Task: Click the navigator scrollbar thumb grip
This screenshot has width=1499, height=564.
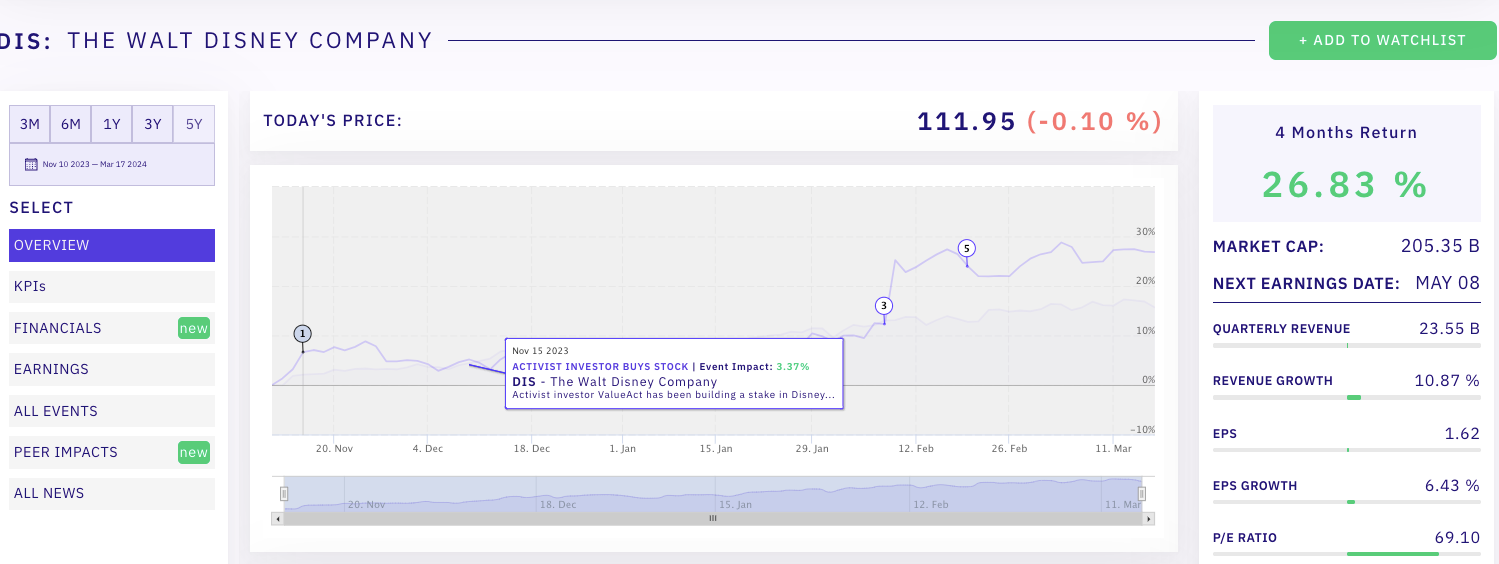Action: point(713,519)
